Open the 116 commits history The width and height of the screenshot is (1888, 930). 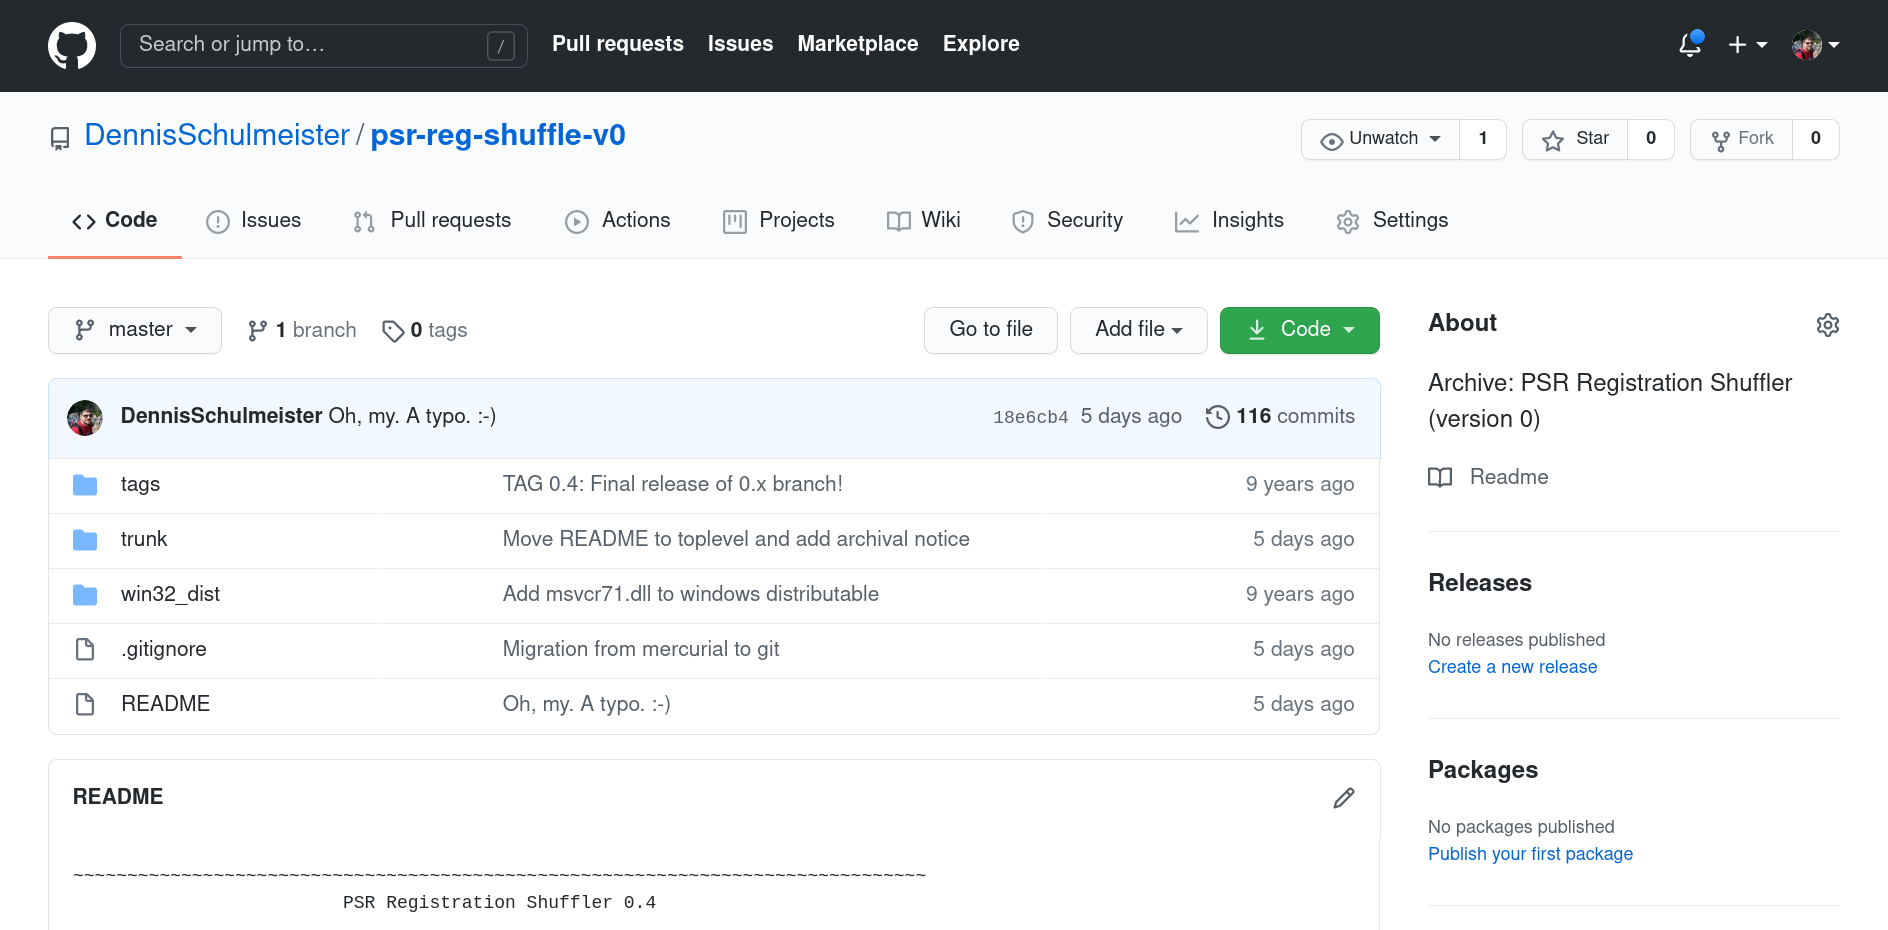1281,417
